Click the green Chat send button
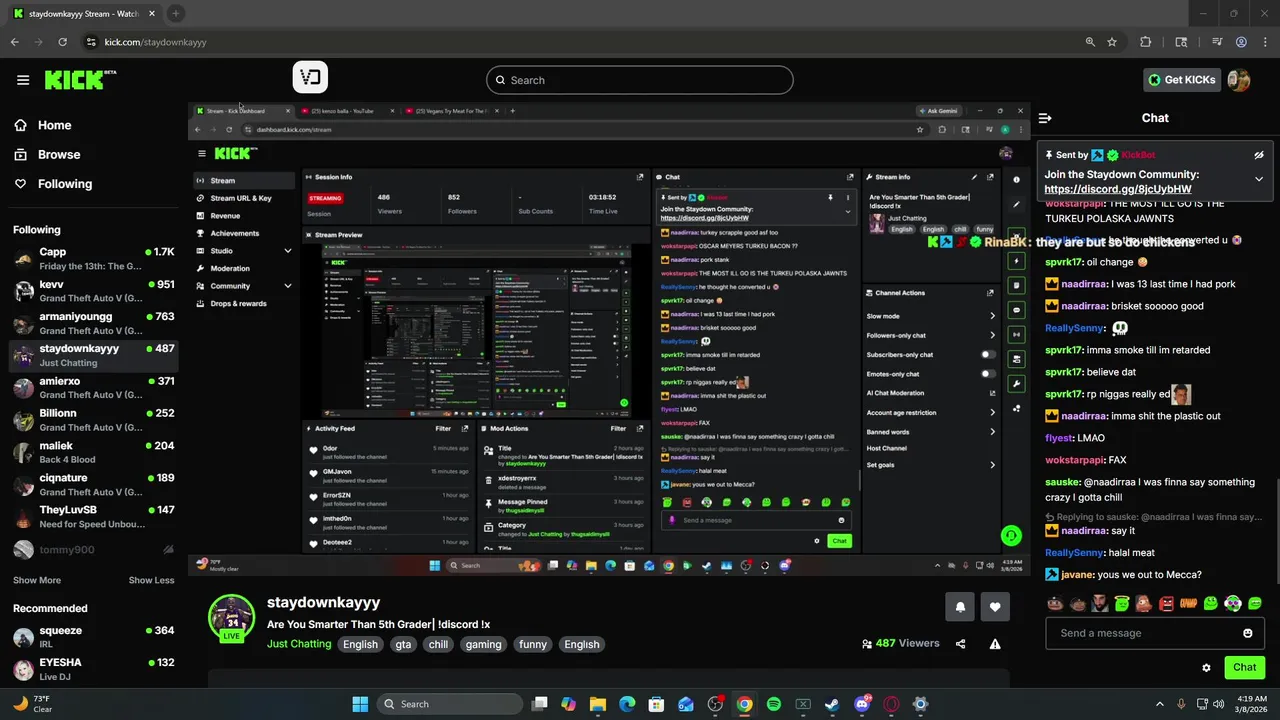Screen dimensions: 1280x720 pos(1244,667)
